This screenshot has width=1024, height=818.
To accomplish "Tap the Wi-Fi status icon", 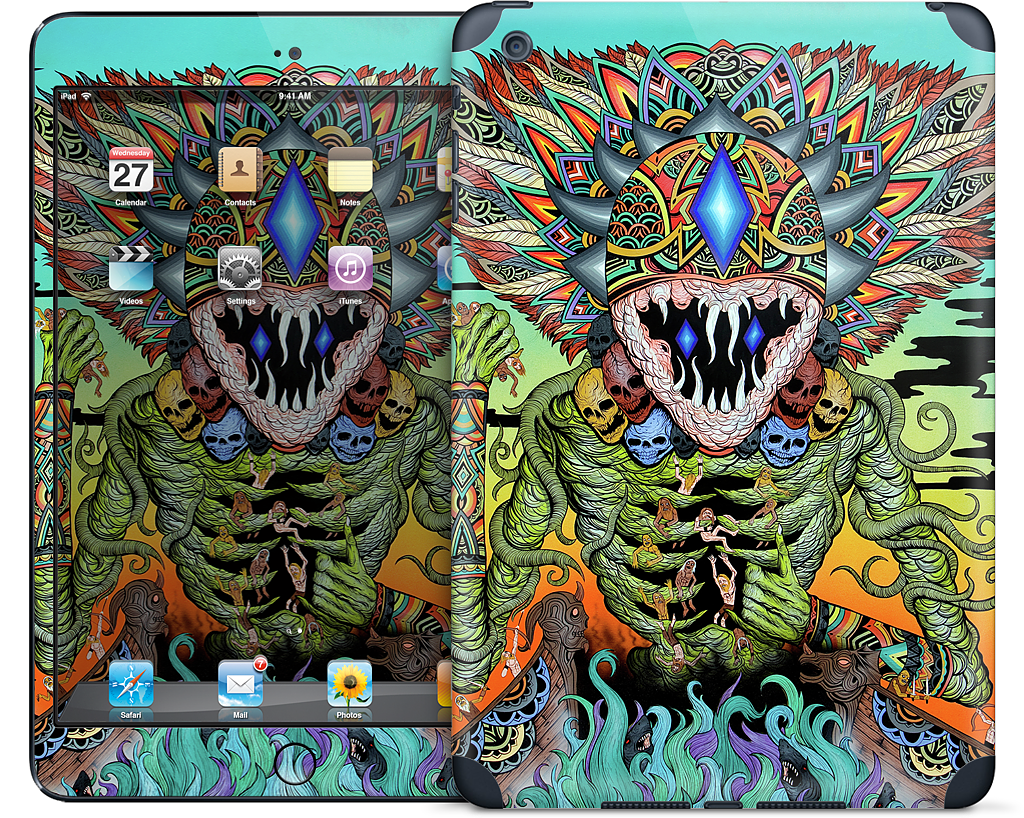I will (86, 96).
